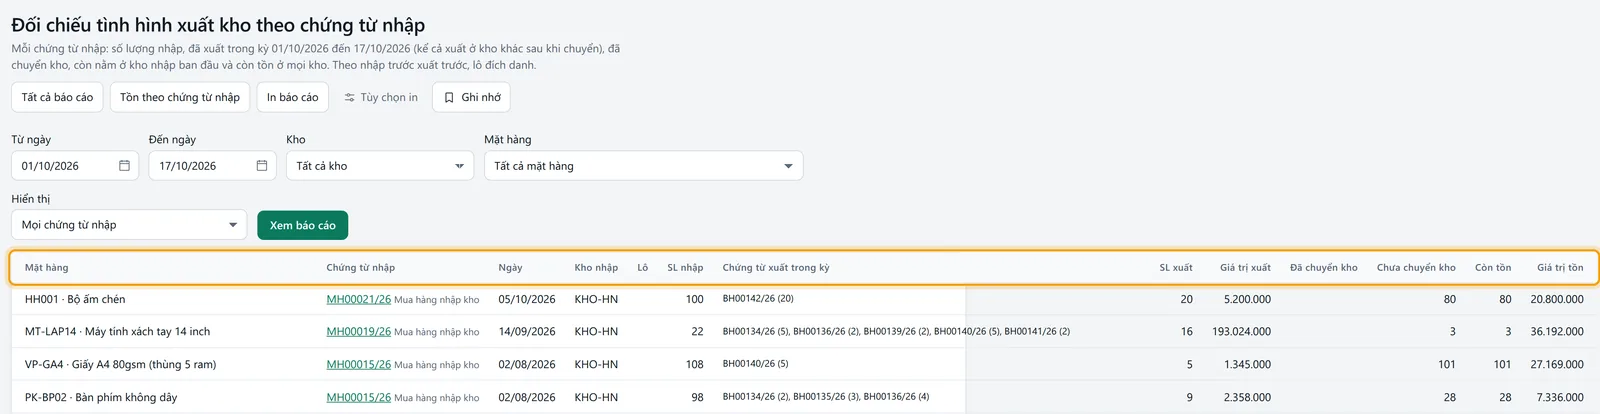Click Giá trị tồn value 20.800.000
This screenshot has width=1600, height=414.
[x=1557, y=299]
